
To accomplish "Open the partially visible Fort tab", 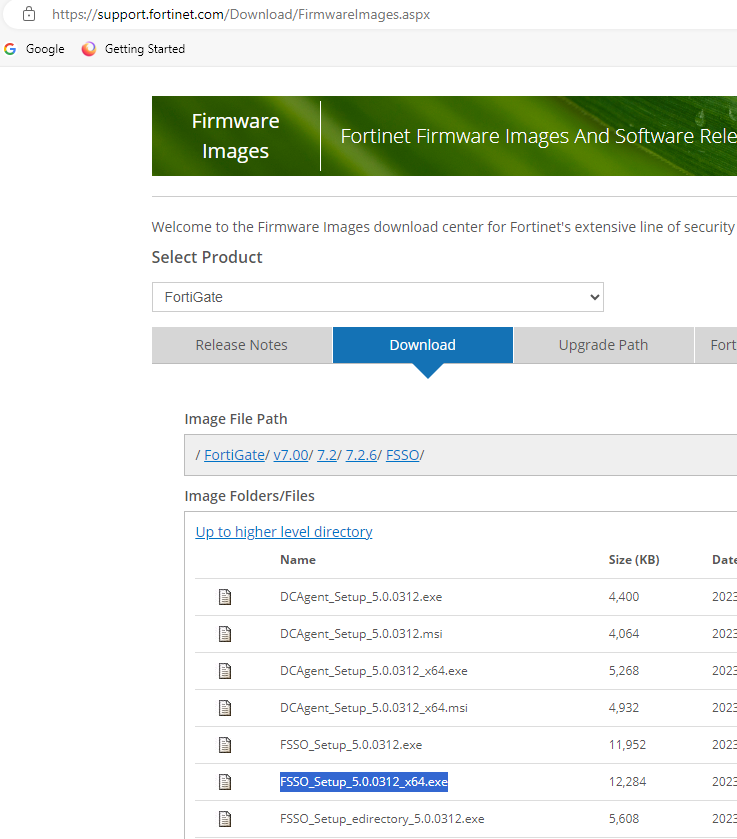I will 716,345.
